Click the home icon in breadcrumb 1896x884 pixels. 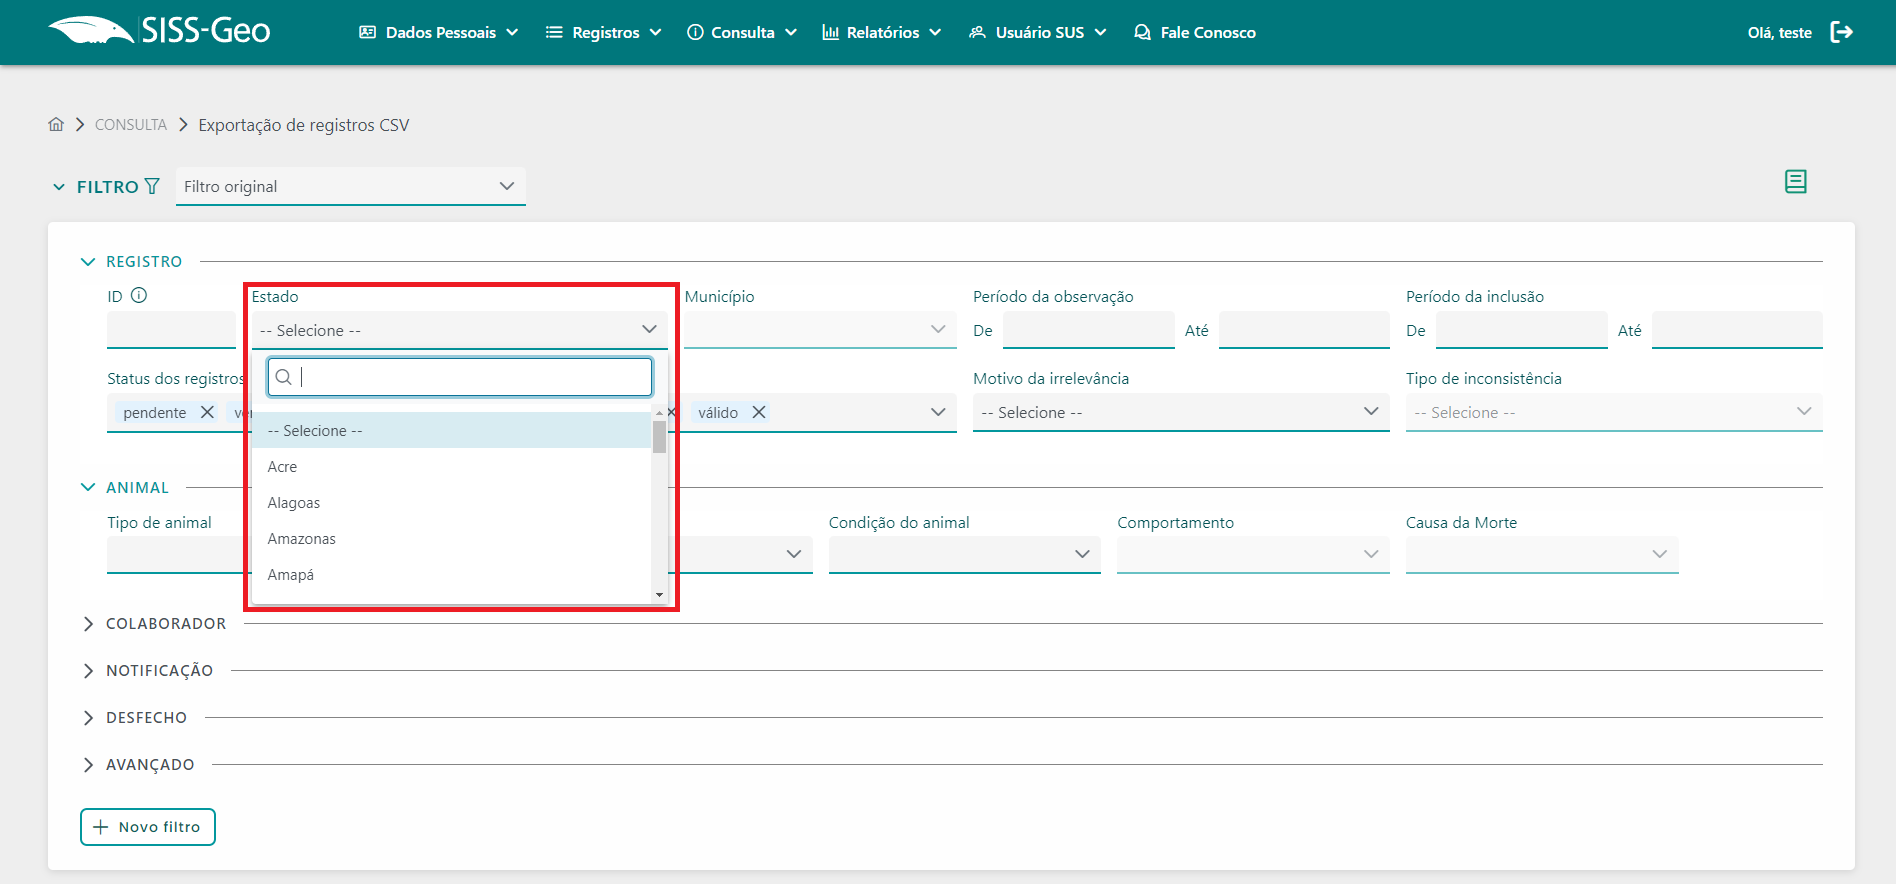[56, 125]
